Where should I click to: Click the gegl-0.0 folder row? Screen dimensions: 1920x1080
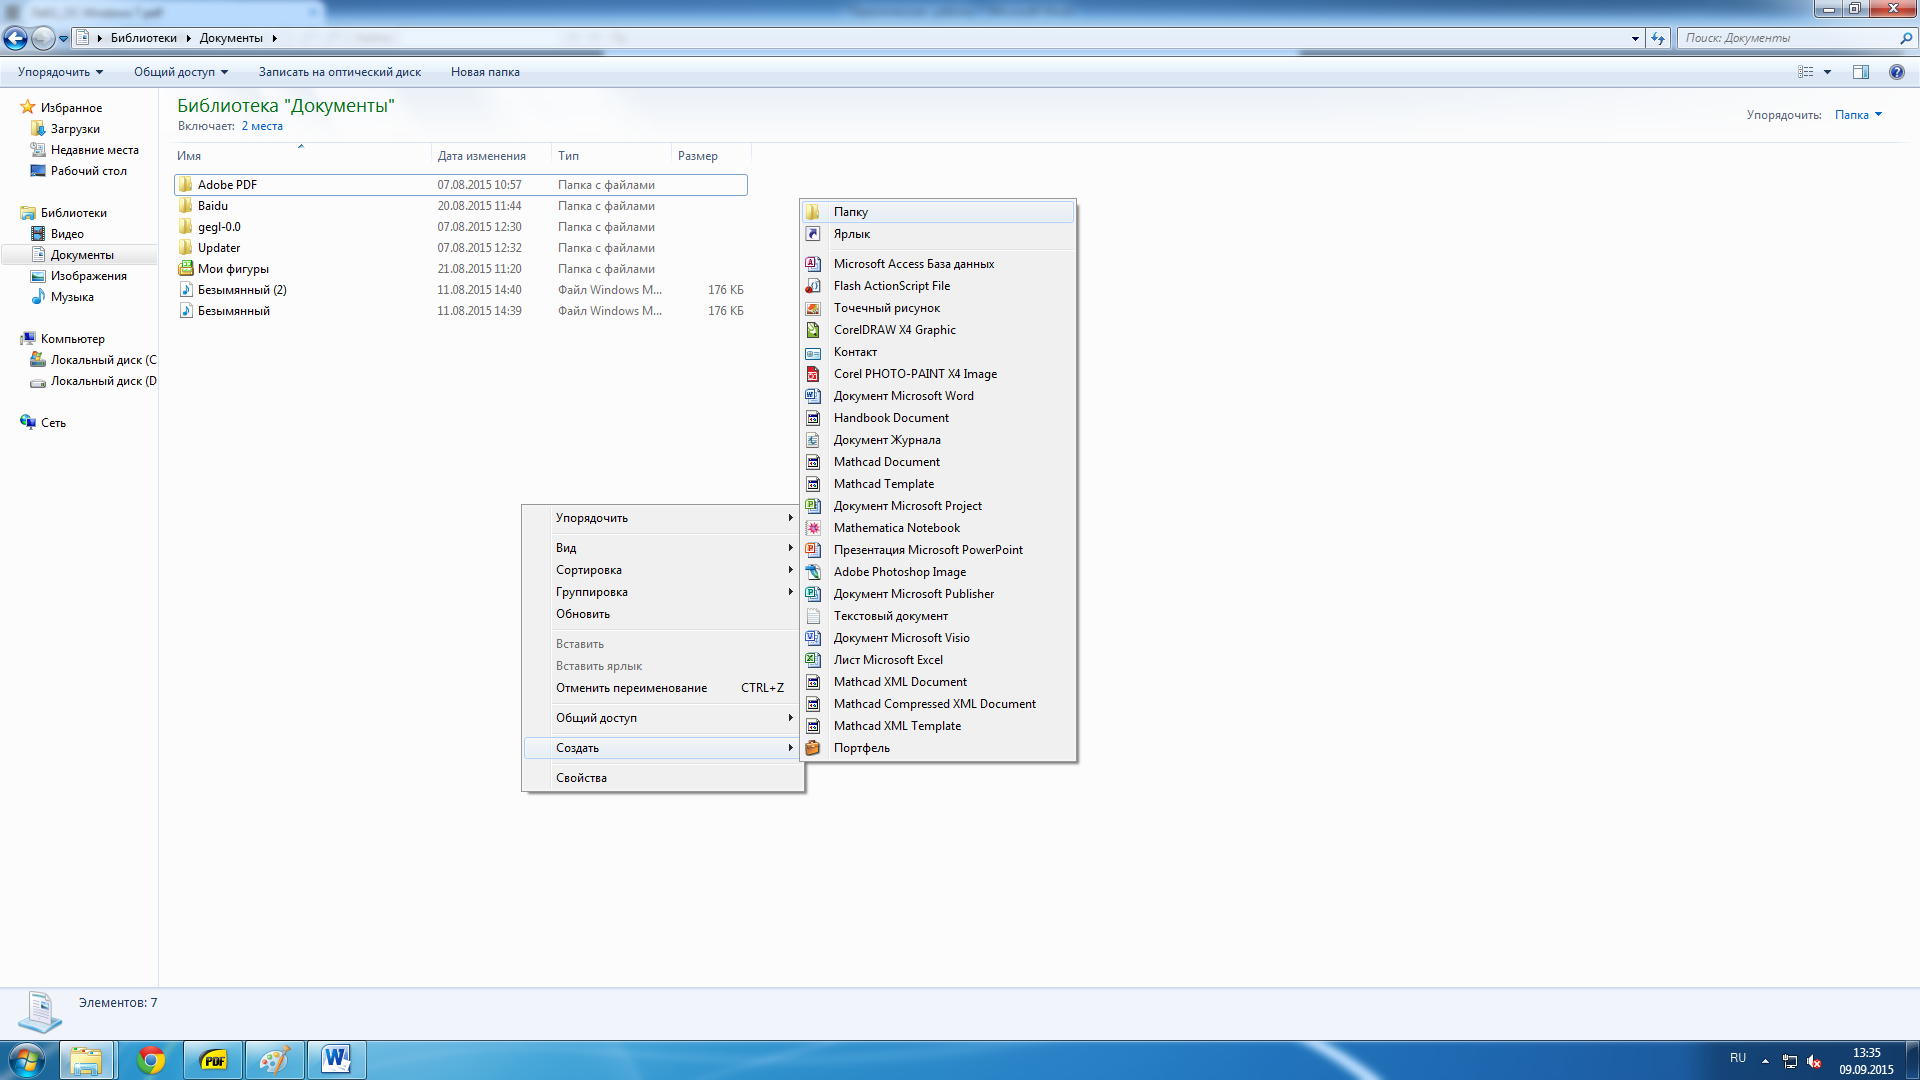tap(461, 227)
